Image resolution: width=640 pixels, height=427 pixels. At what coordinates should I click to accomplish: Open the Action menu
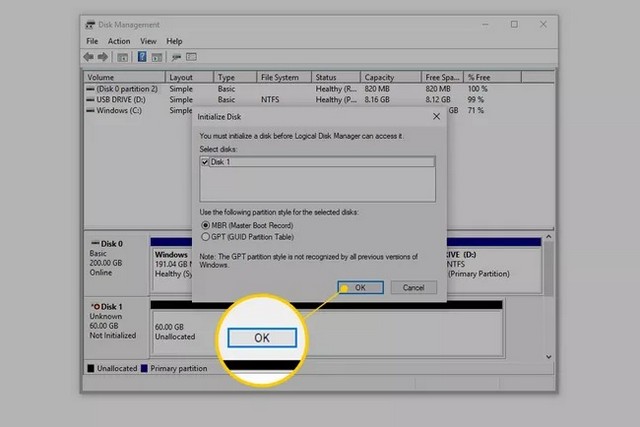[x=119, y=41]
